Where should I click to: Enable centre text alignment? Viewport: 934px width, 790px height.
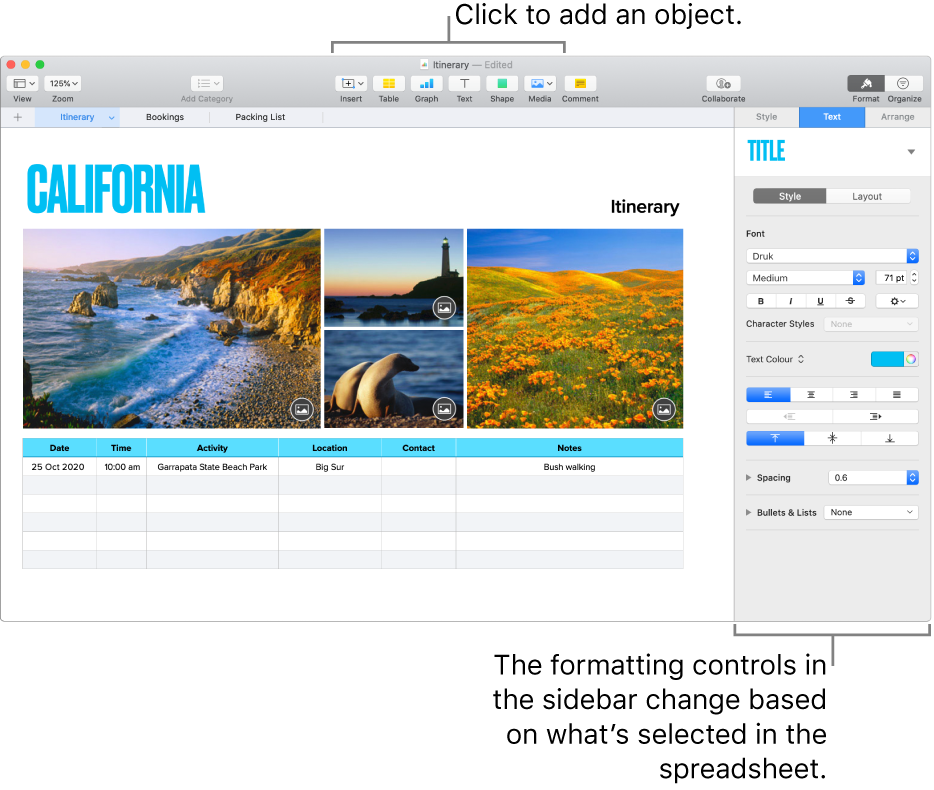pyautogui.click(x=811, y=395)
